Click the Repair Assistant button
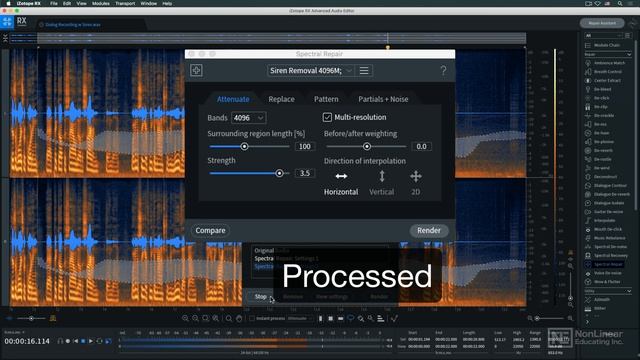The width and height of the screenshot is (640, 360). (x=602, y=23)
